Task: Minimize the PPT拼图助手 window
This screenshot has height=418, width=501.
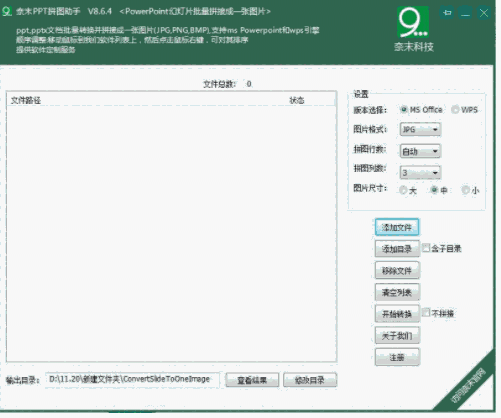Action: click(x=465, y=13)
